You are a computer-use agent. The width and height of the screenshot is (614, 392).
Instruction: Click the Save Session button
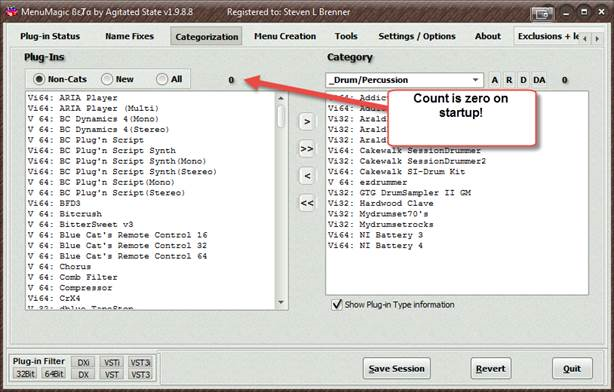point(396,369)
